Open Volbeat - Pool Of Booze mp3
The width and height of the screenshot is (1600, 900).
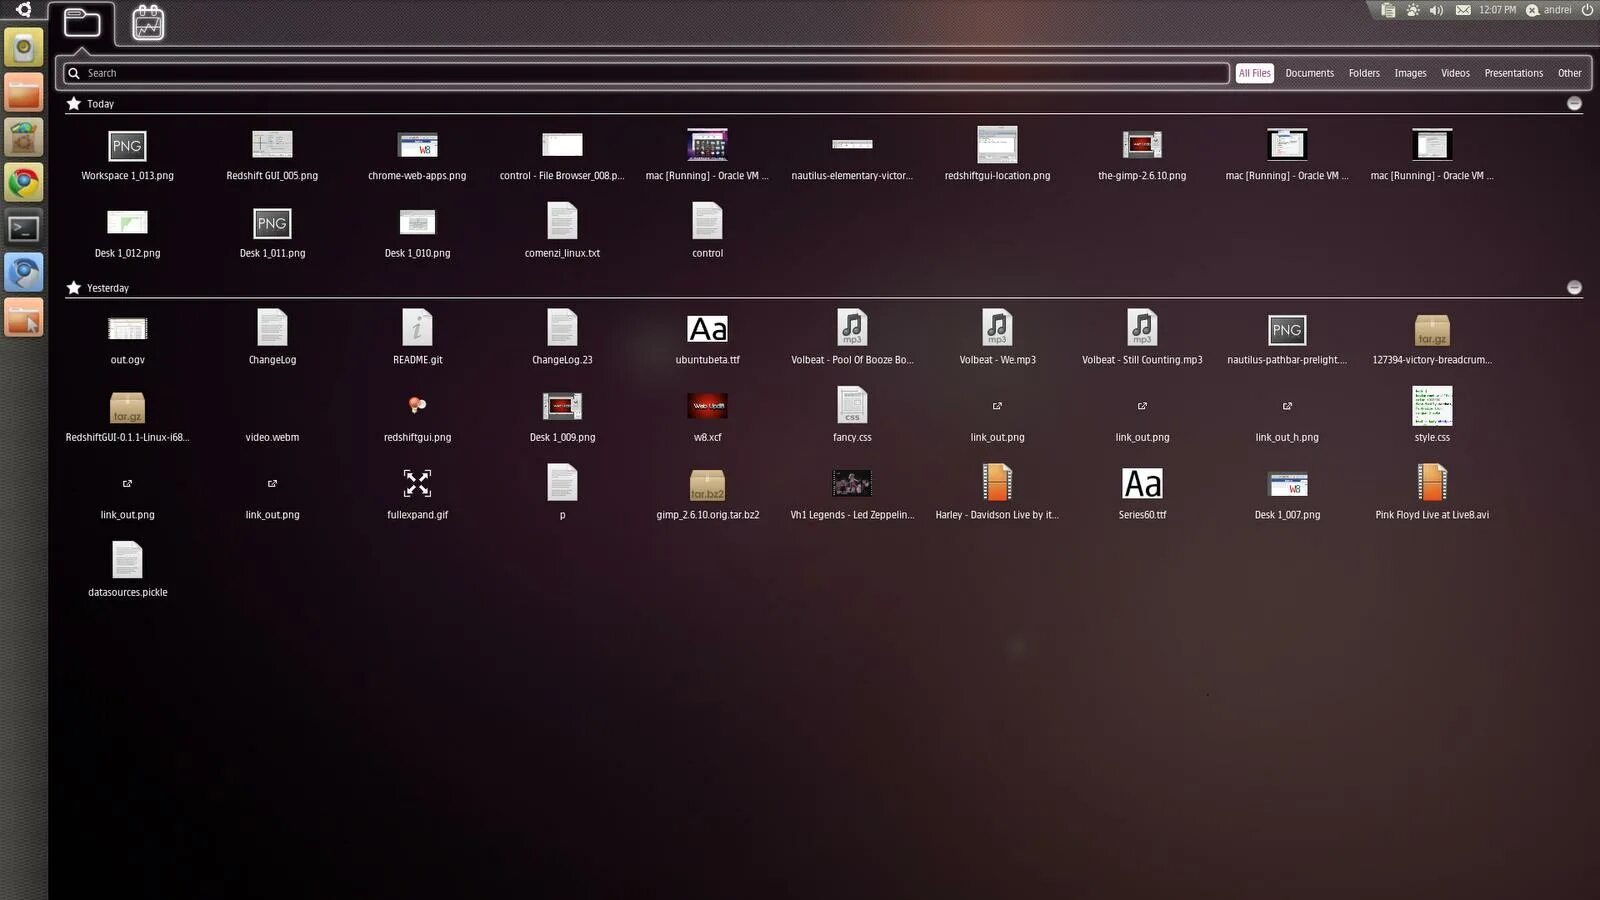click(852, 337)
